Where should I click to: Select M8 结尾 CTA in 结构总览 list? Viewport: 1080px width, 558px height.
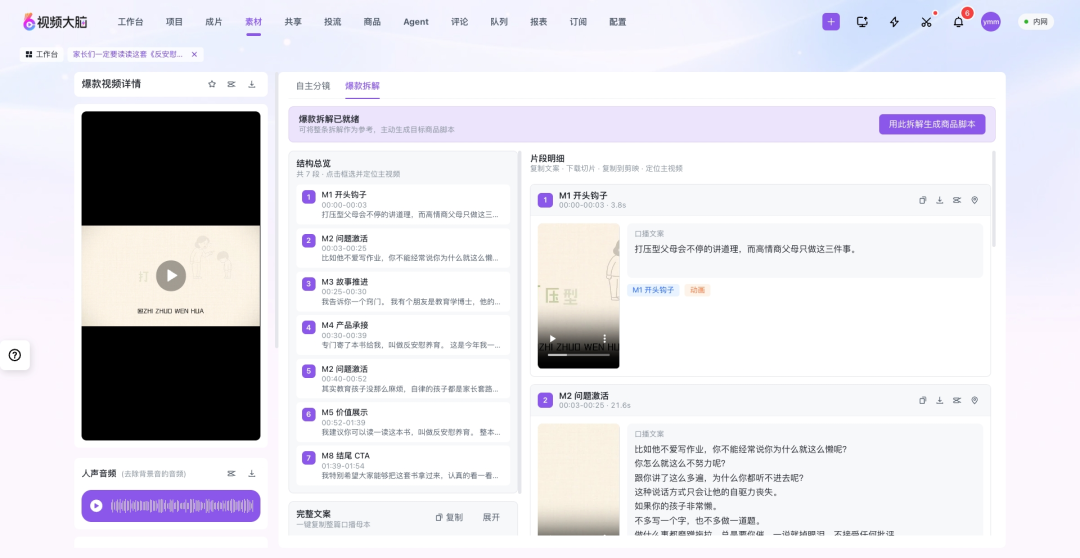403,465
